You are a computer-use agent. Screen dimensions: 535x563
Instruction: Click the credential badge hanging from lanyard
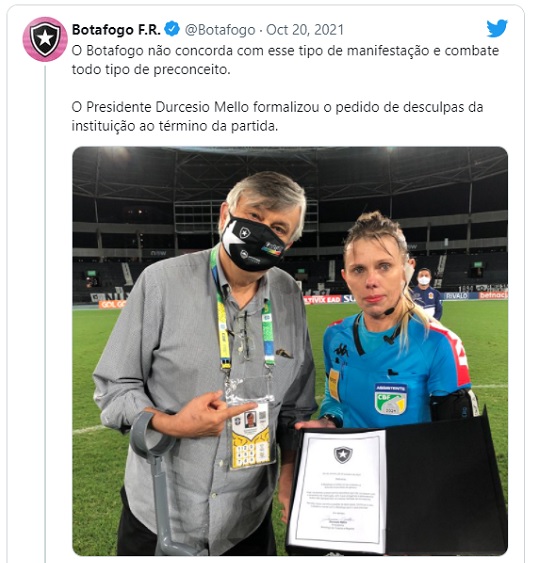pos(250,435)
